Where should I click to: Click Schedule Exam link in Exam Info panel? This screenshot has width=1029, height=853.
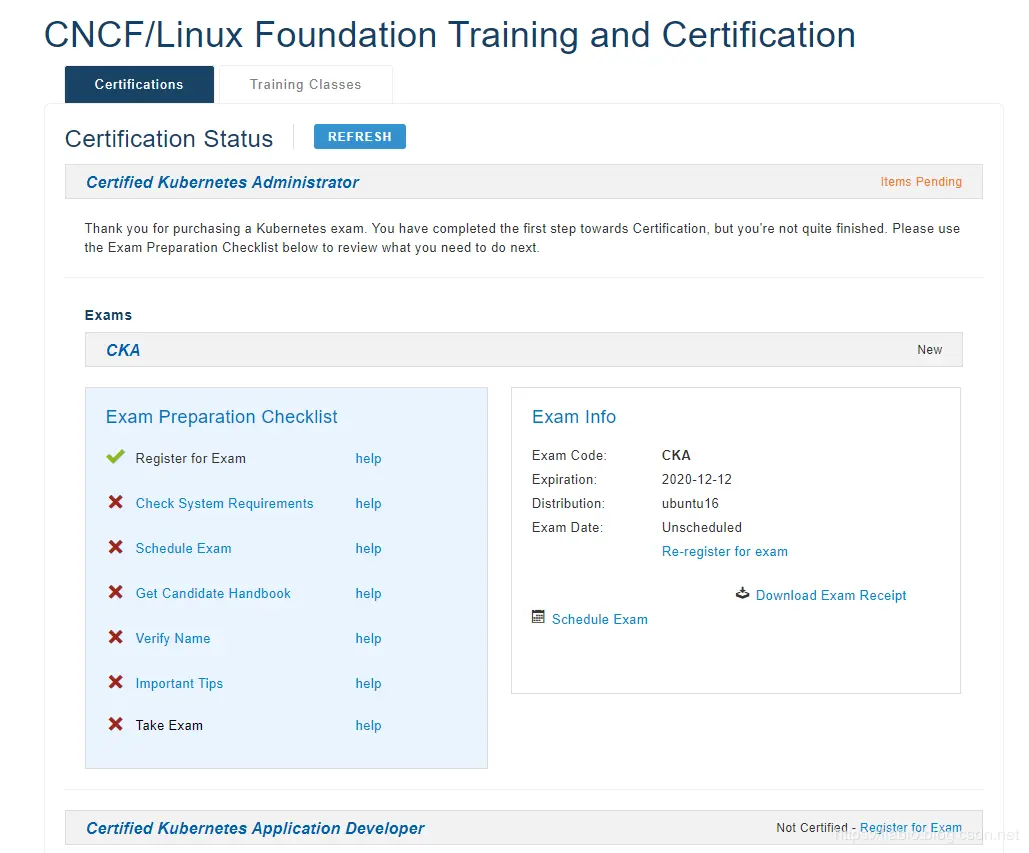tap(599, 619)
